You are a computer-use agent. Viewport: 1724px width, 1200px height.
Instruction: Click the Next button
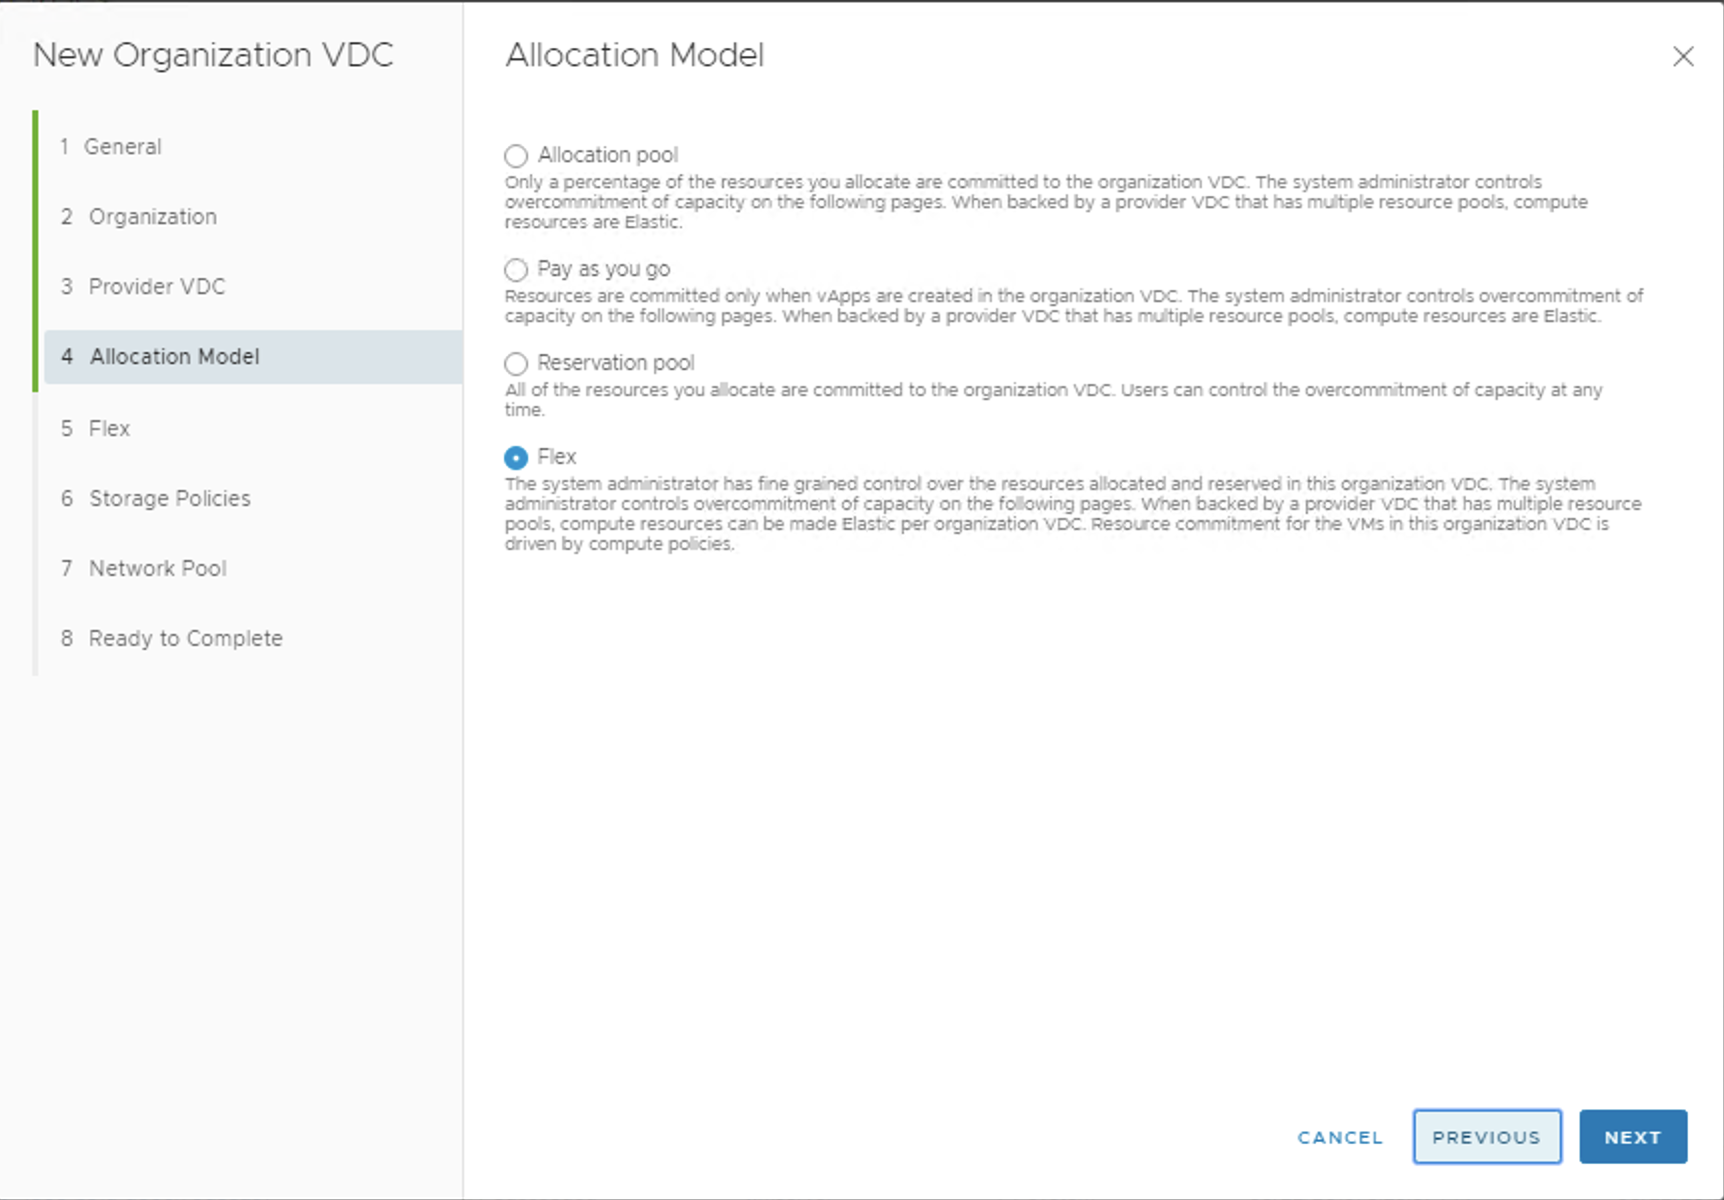tap(1632, 1137)
